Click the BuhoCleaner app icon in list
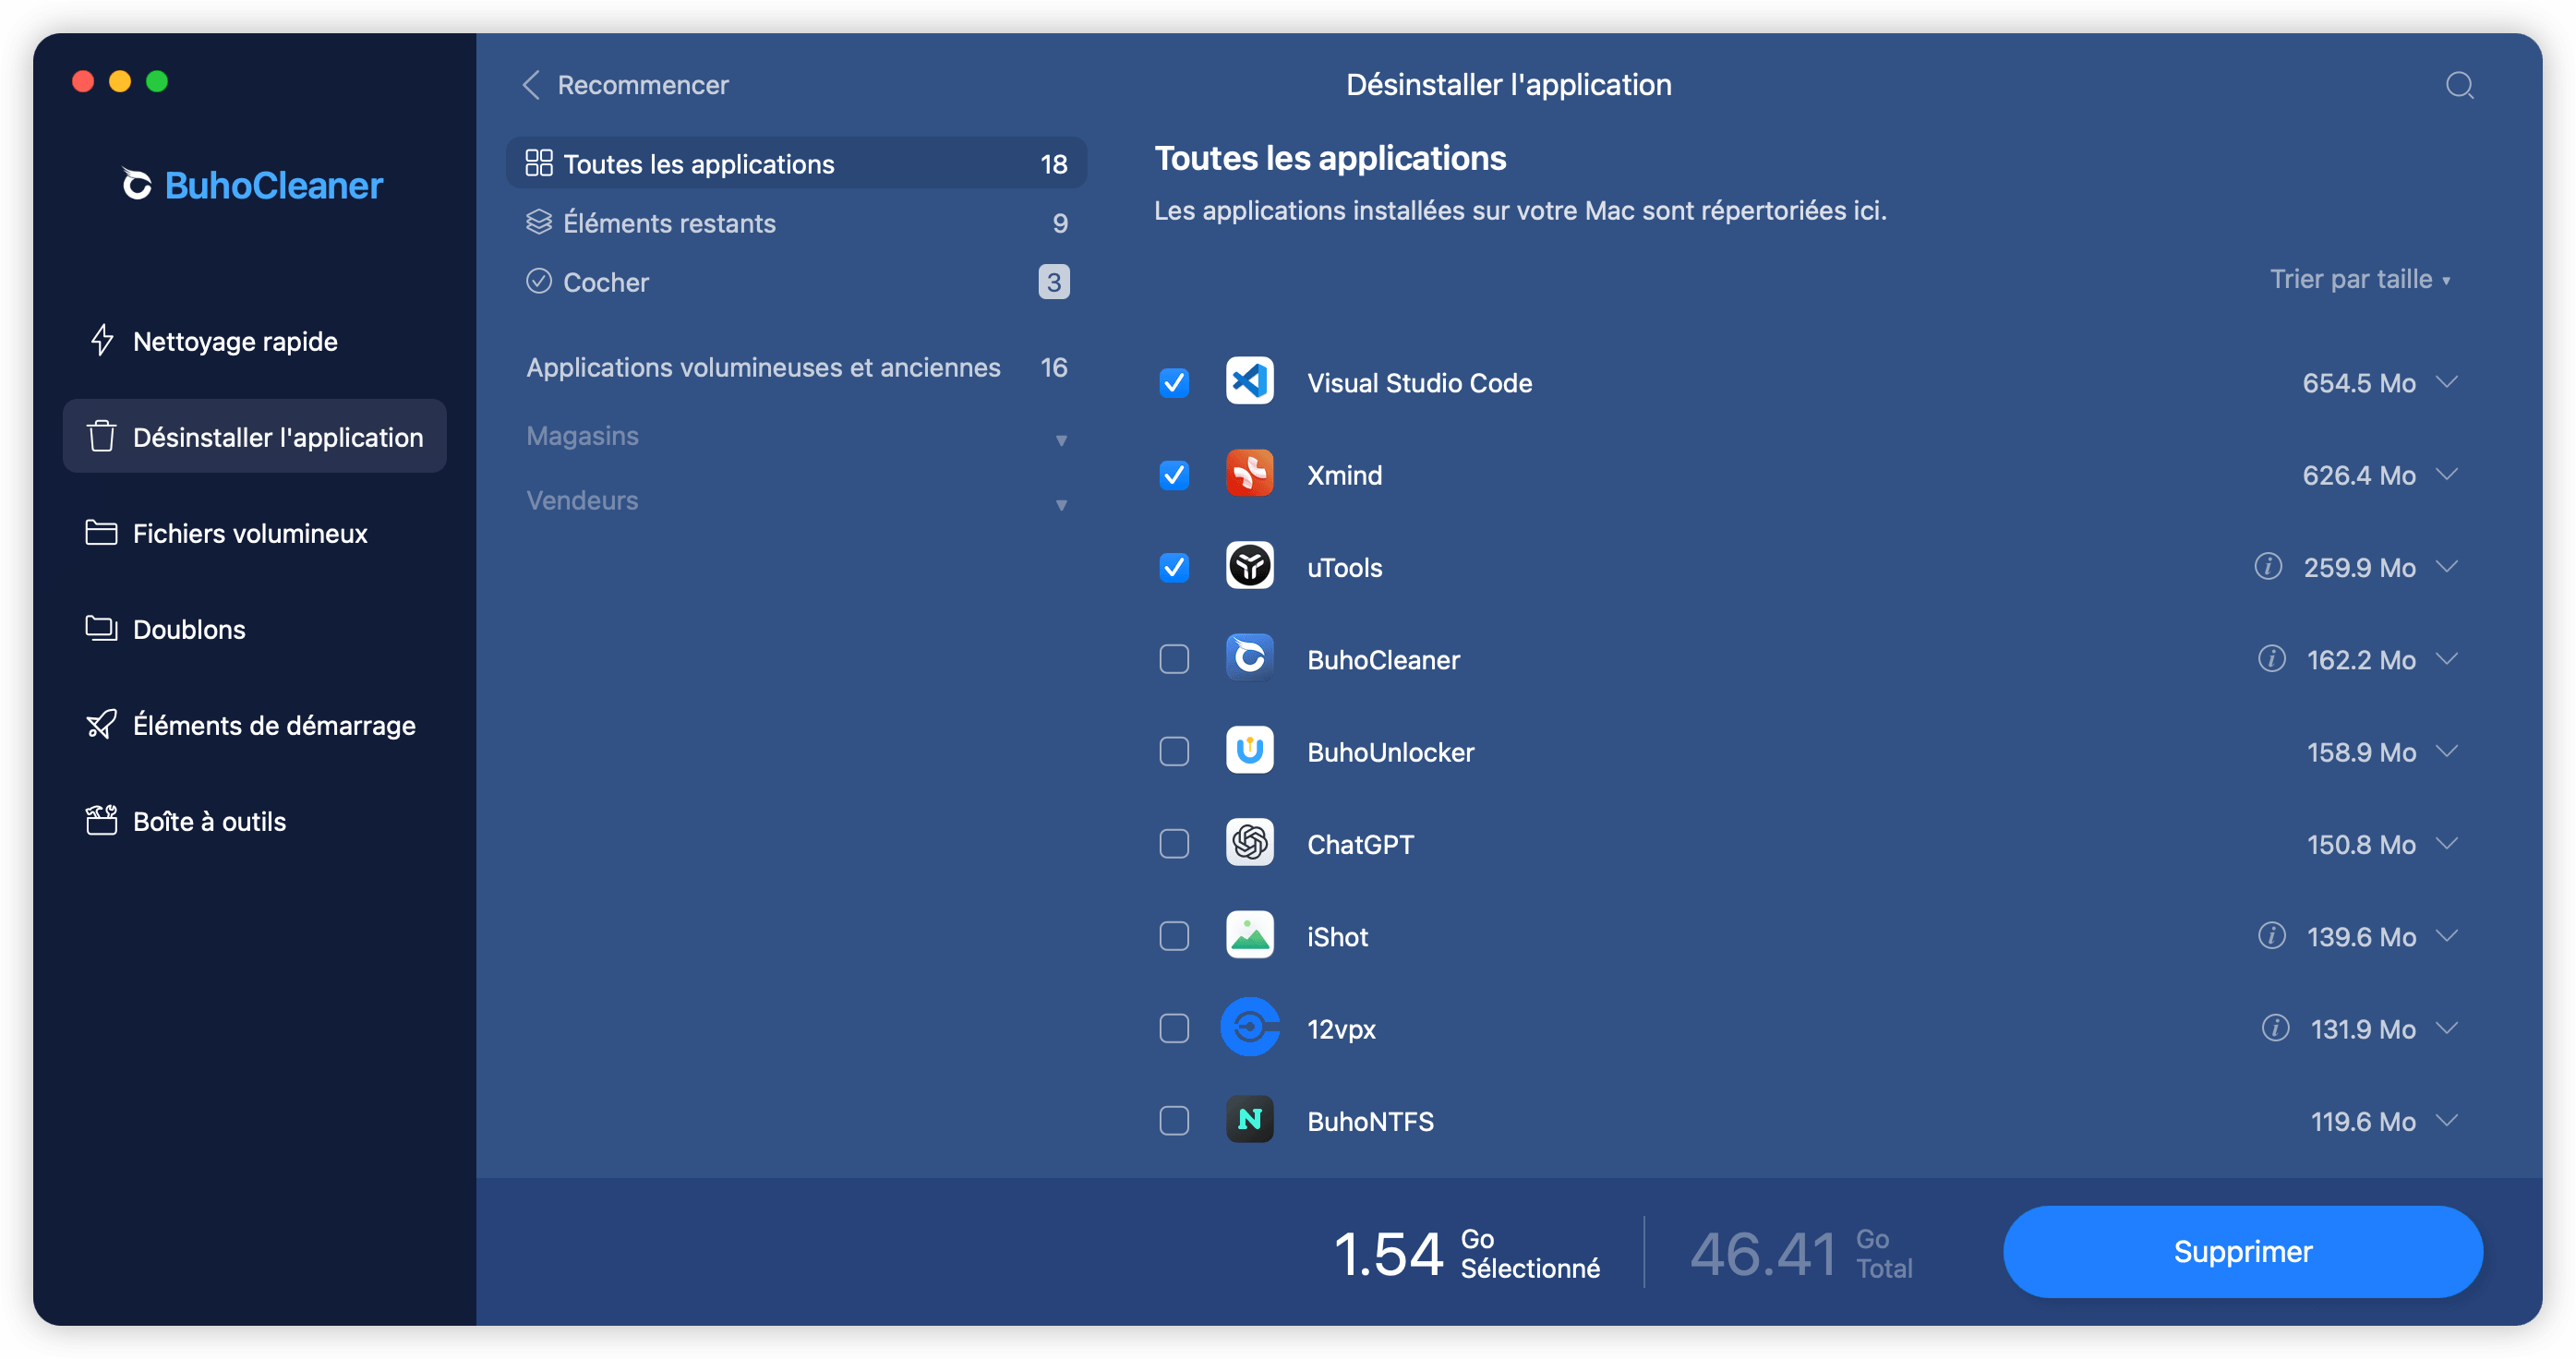This screenshot has width=2576, height=1359. pos(1250,658)
